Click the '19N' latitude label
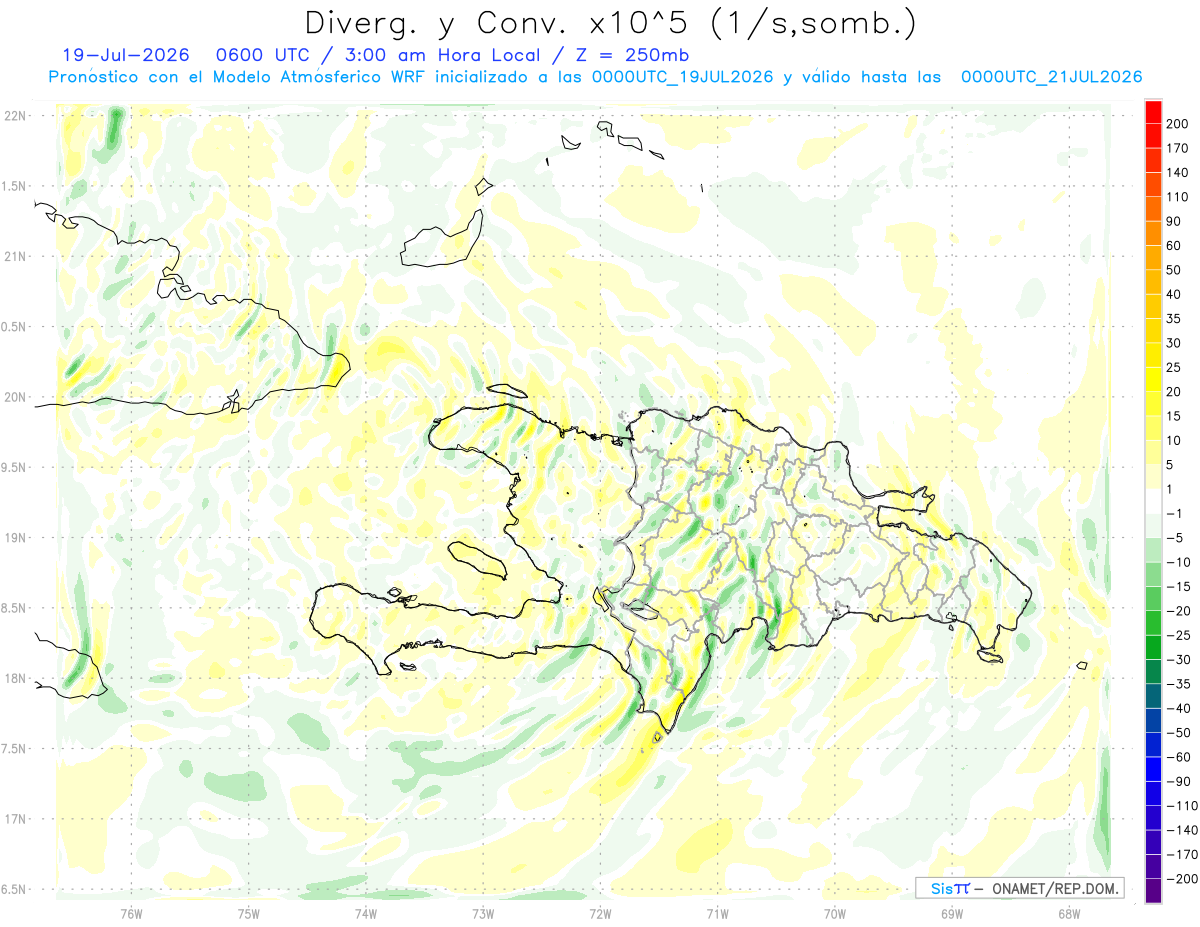1200x927 pixels. click(14, 538)
